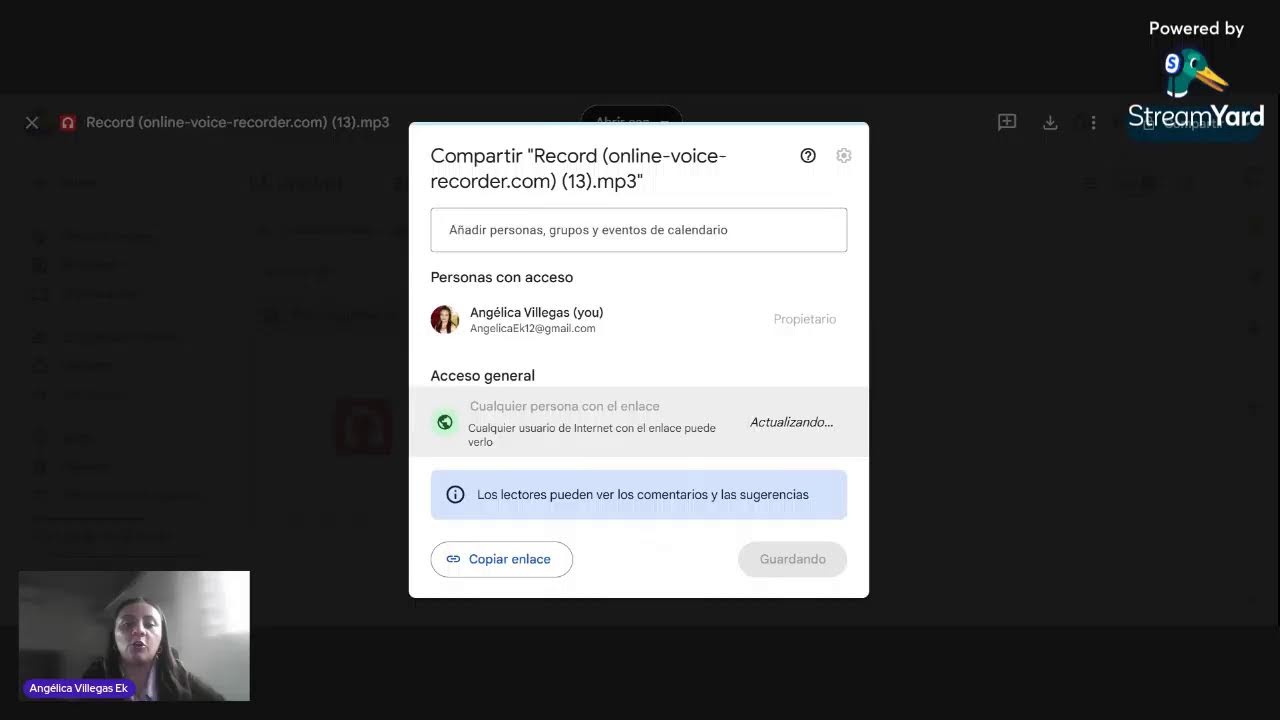The image size is (1280, 720).
Task: Open 'Cualquier persona con el enlace' dropdown
Action: 564,406
